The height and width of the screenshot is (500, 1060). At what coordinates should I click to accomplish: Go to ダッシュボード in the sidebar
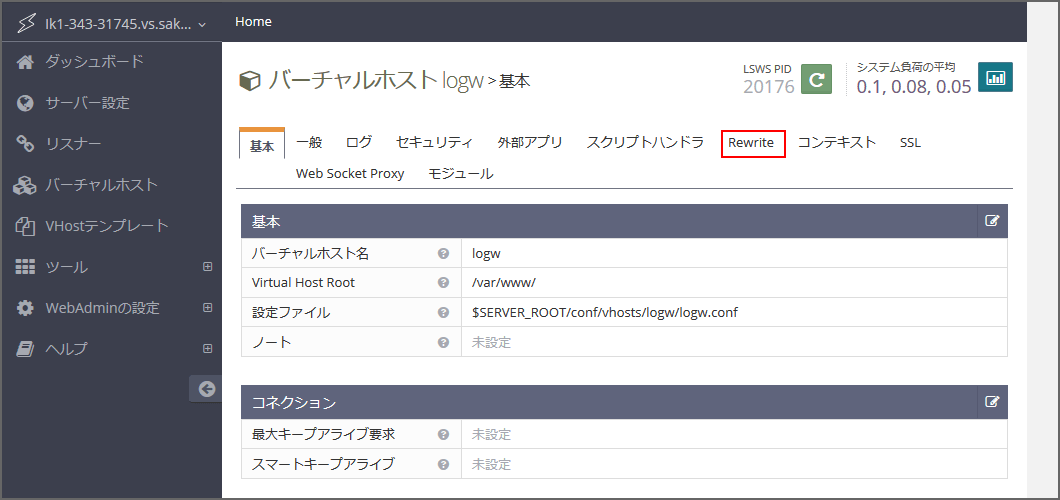[94, 62]
